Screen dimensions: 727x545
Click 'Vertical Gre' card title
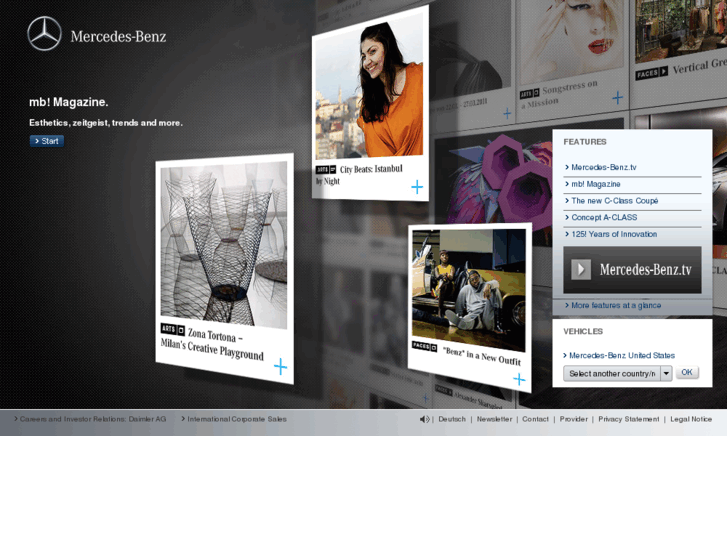699,66
